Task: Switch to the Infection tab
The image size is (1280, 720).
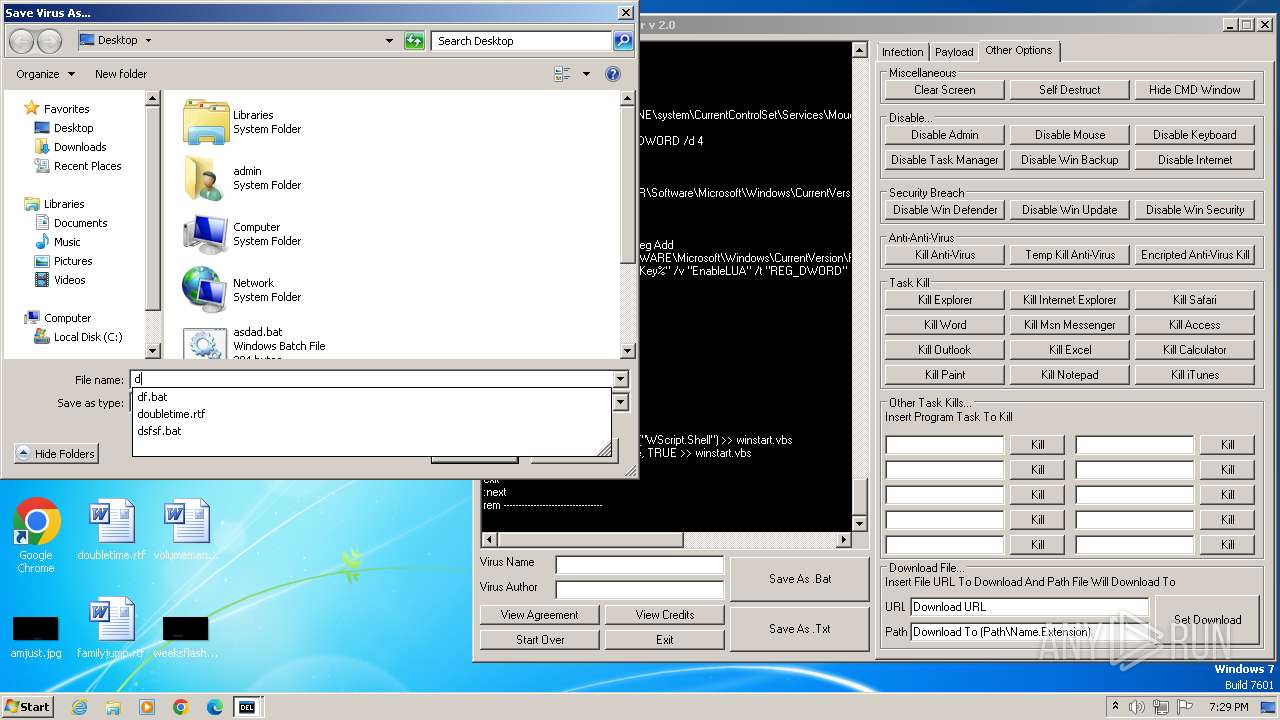Action: click(902, 52)
